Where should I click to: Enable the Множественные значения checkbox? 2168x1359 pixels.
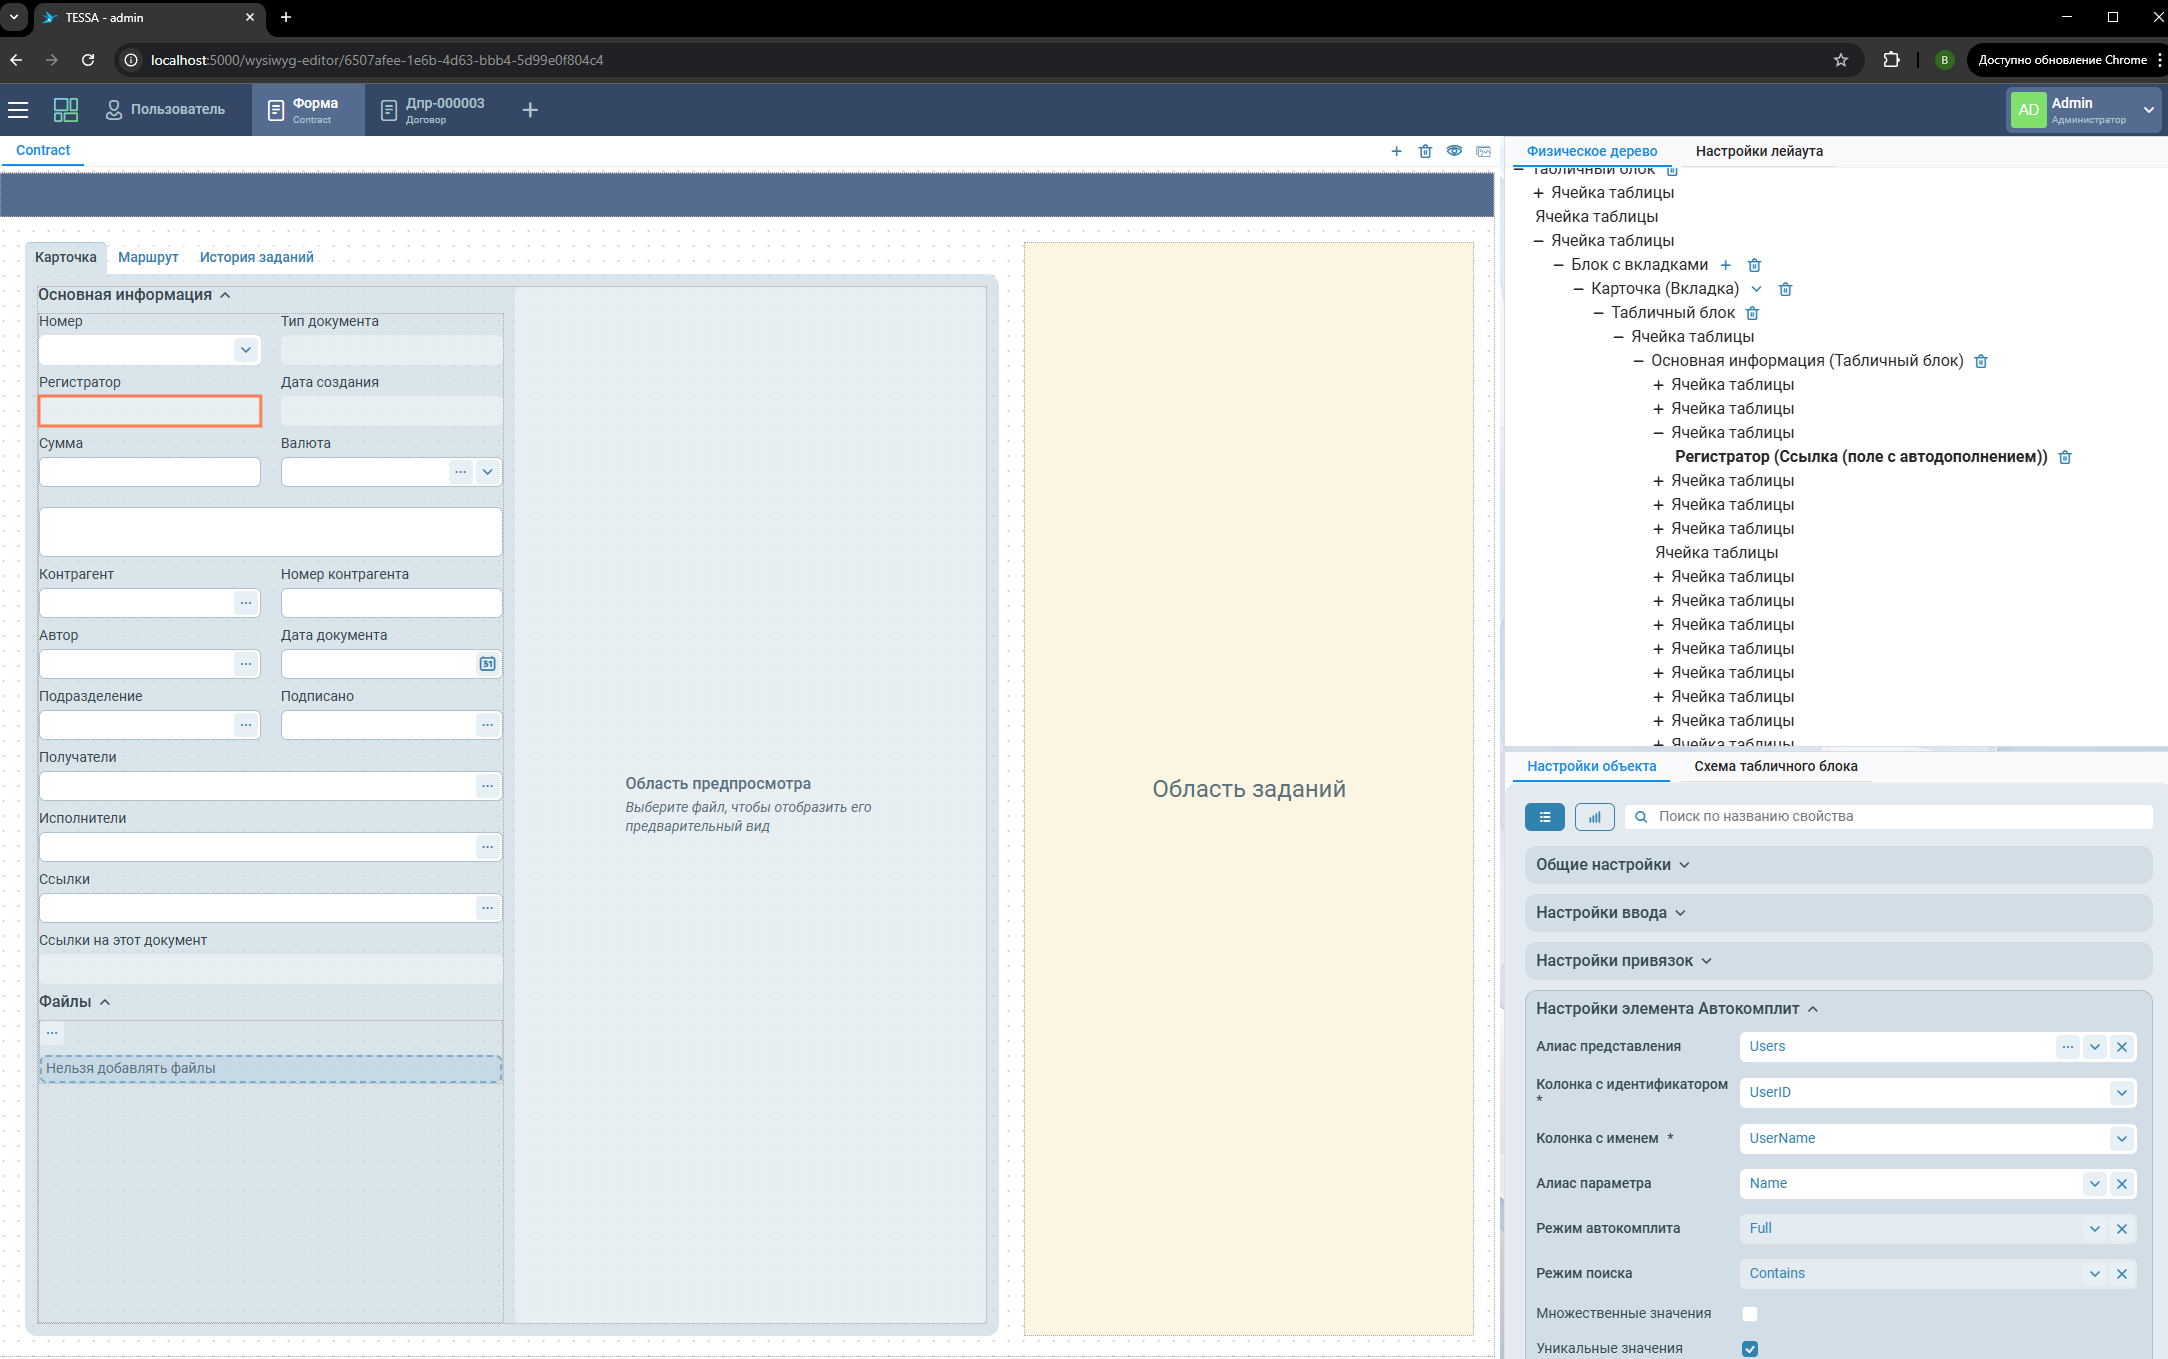pos(1749,1314)
